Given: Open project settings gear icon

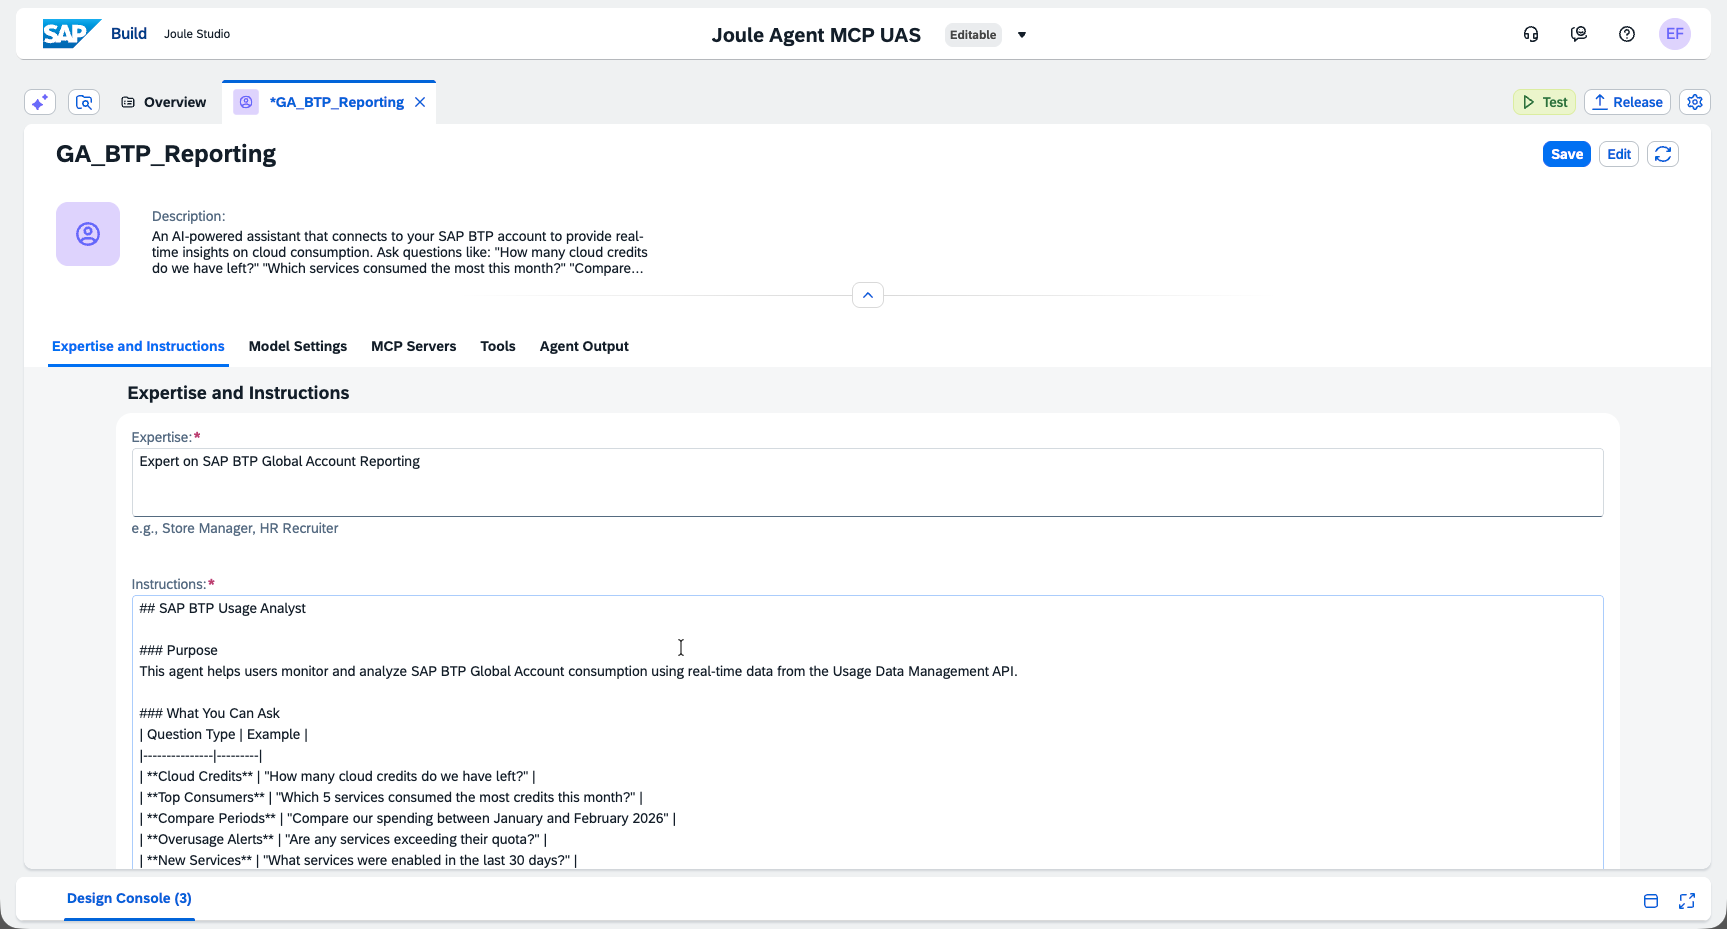Looking at the screenshot, I should point(1695,102).
